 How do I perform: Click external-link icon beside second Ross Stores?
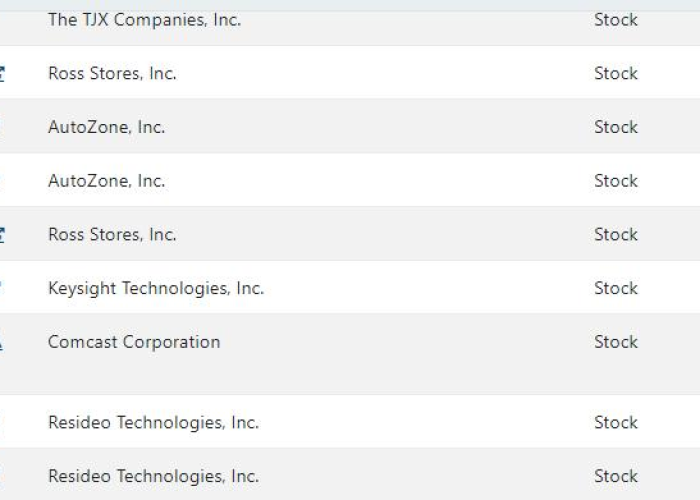[x=2, y=235]
